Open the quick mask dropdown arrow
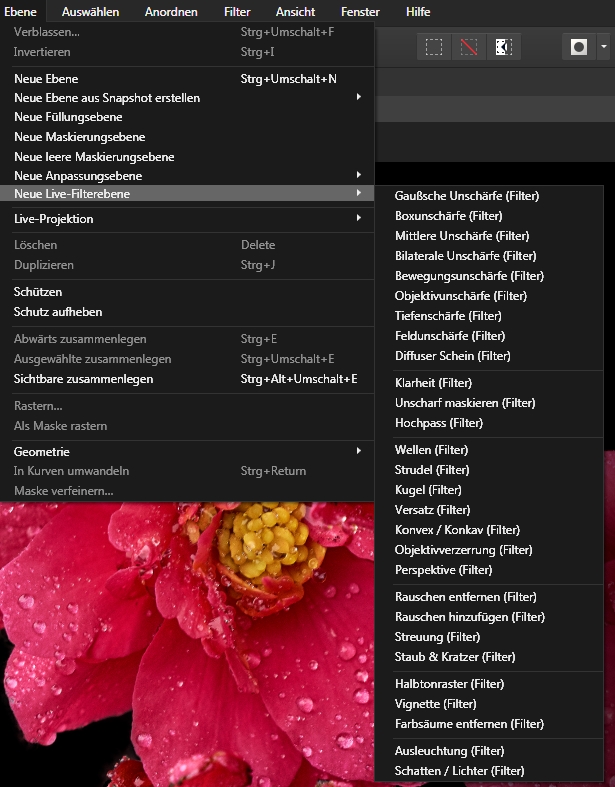 (x=603, y=47)
